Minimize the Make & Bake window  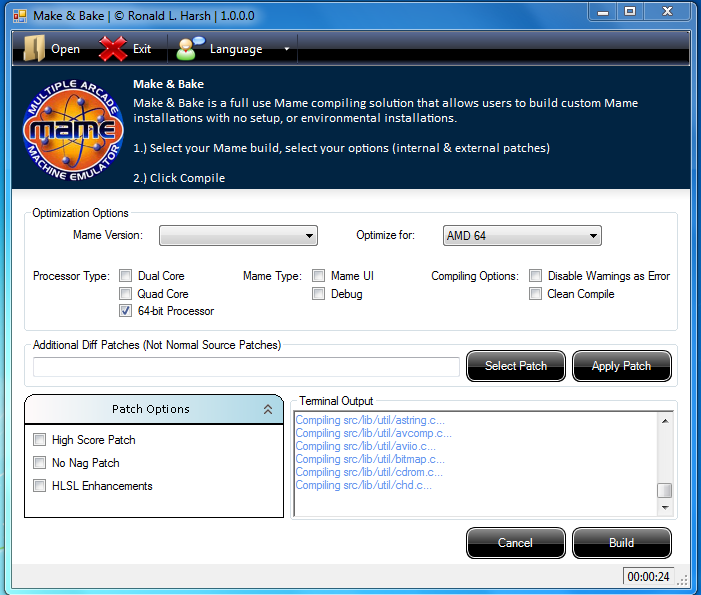pyautogui.click(x=603, y=12)
